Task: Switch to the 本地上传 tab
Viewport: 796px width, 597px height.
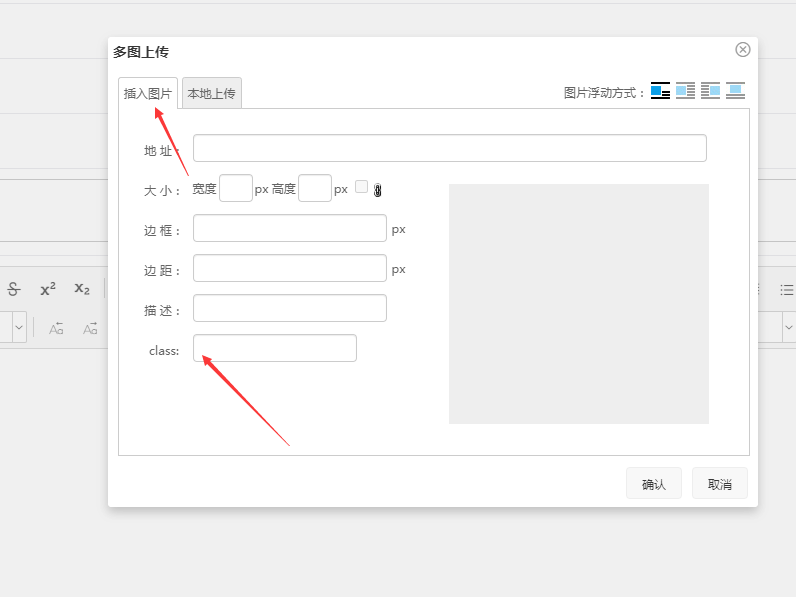Action: [211, 93]
